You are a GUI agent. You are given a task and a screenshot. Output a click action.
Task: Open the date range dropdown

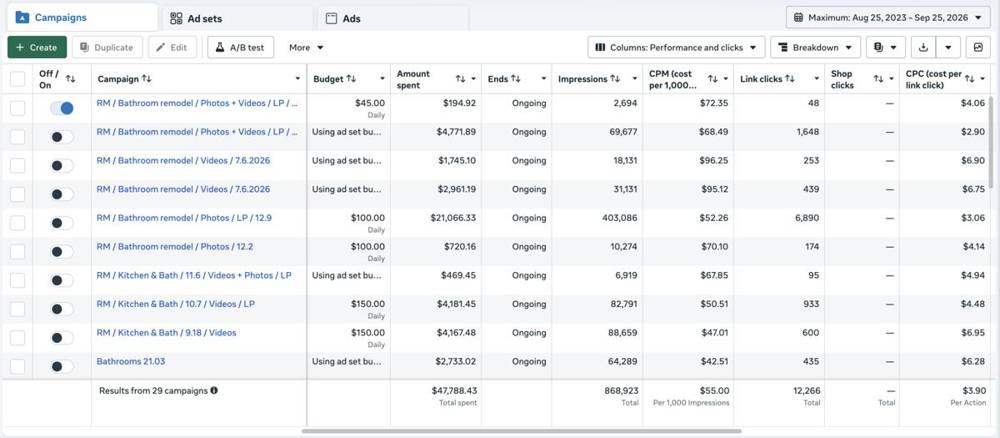coord(888,17)
